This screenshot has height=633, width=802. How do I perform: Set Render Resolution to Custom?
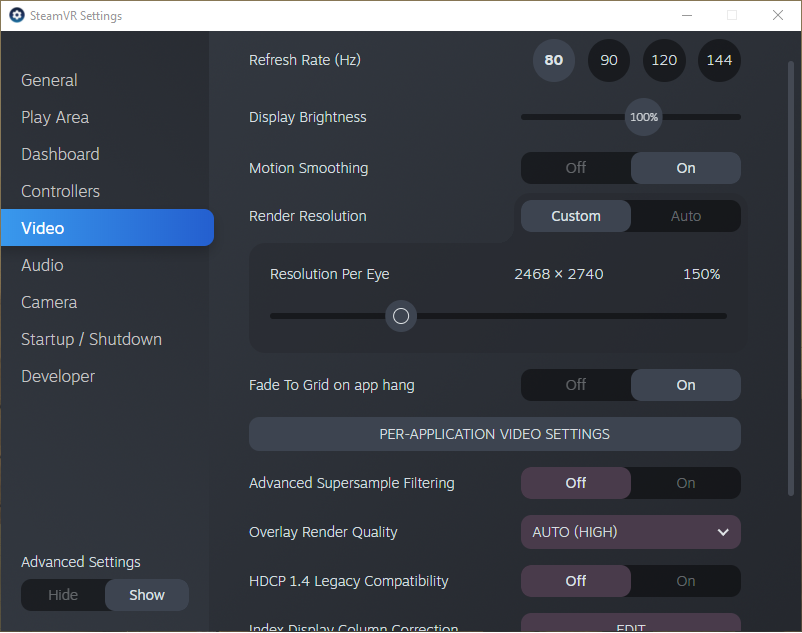pos(576,216)
